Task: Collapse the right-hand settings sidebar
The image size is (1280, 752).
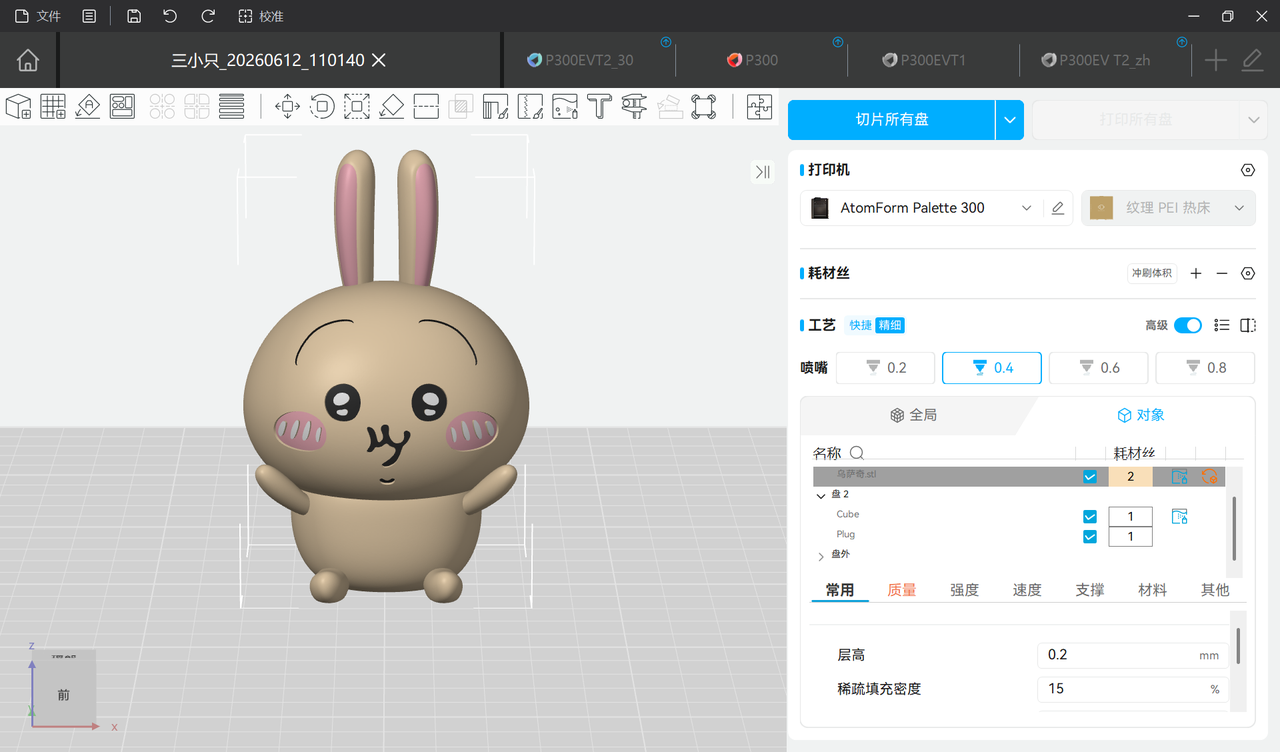Action: point(763,172)
